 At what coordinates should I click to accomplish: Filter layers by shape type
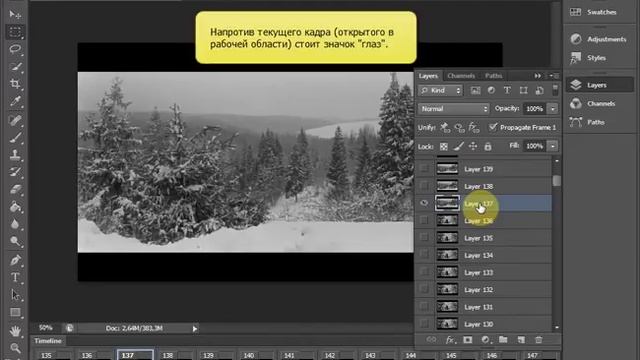523,91
